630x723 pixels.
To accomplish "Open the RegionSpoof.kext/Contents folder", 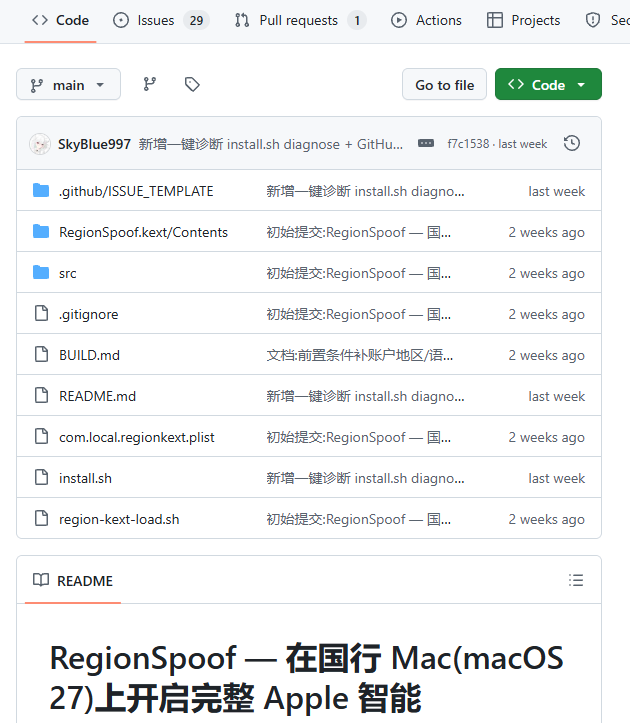I will (x=143, y=232).
